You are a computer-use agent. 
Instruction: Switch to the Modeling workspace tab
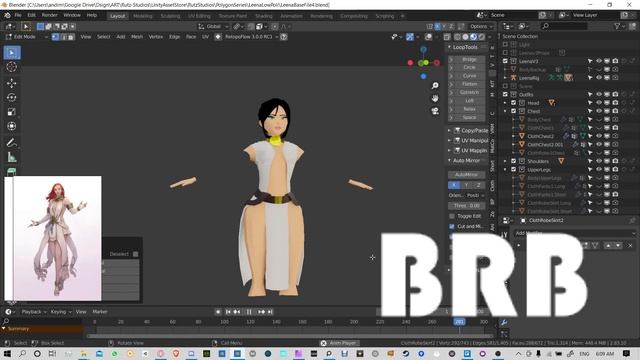pyautogui.click(x=142, y=16)
